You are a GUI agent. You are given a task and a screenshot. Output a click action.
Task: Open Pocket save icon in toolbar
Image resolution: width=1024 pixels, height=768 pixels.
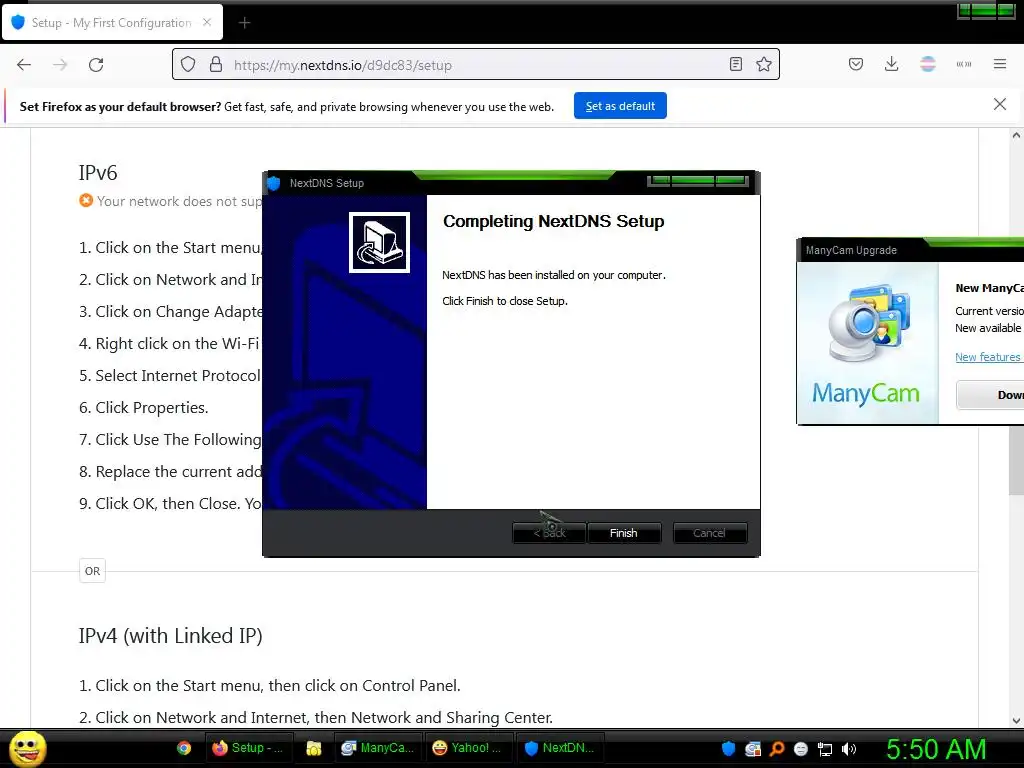coord(856,64)
